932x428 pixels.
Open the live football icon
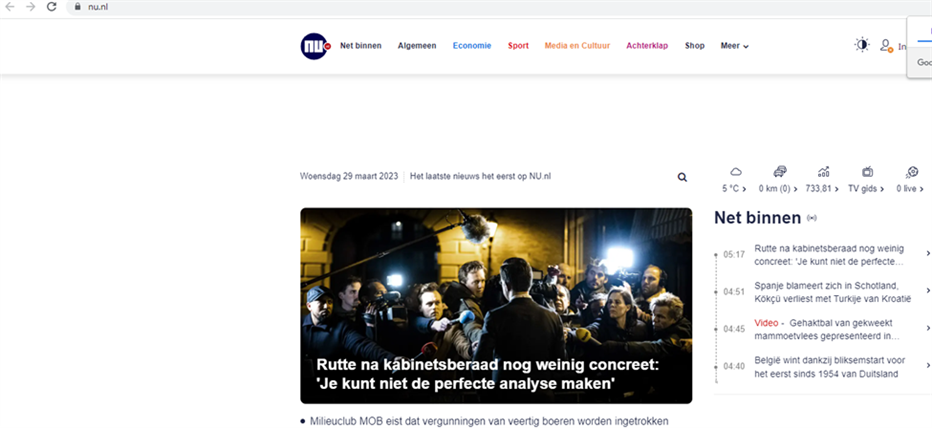point(911,172)
